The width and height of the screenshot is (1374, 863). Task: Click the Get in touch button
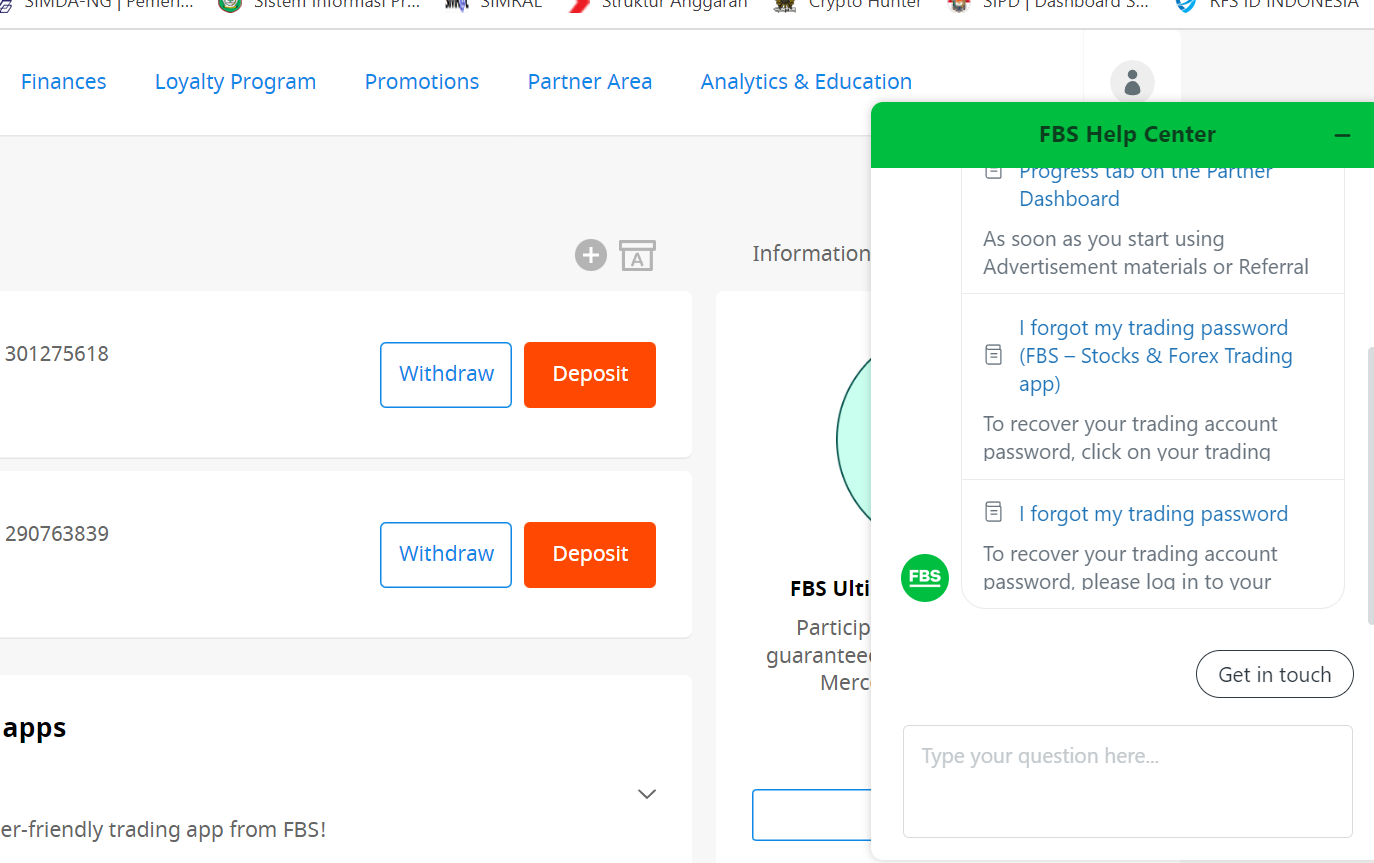click(1274, 675)
